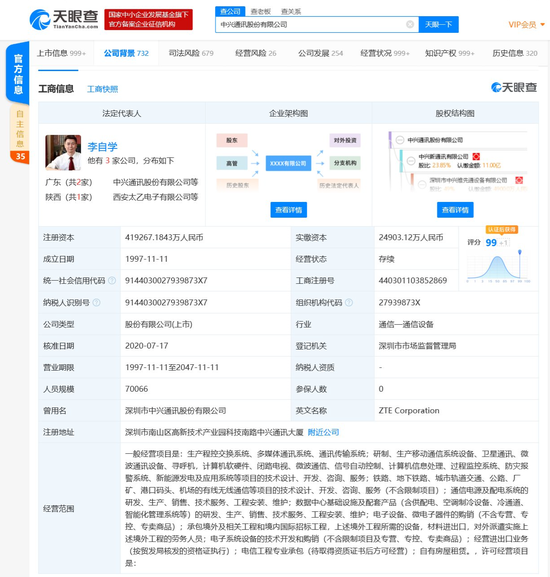Collapse the 中兴新通讯有限公司 node in the equity tree
The width and height of the screenshot is (550, 577).
pos(411,160)
